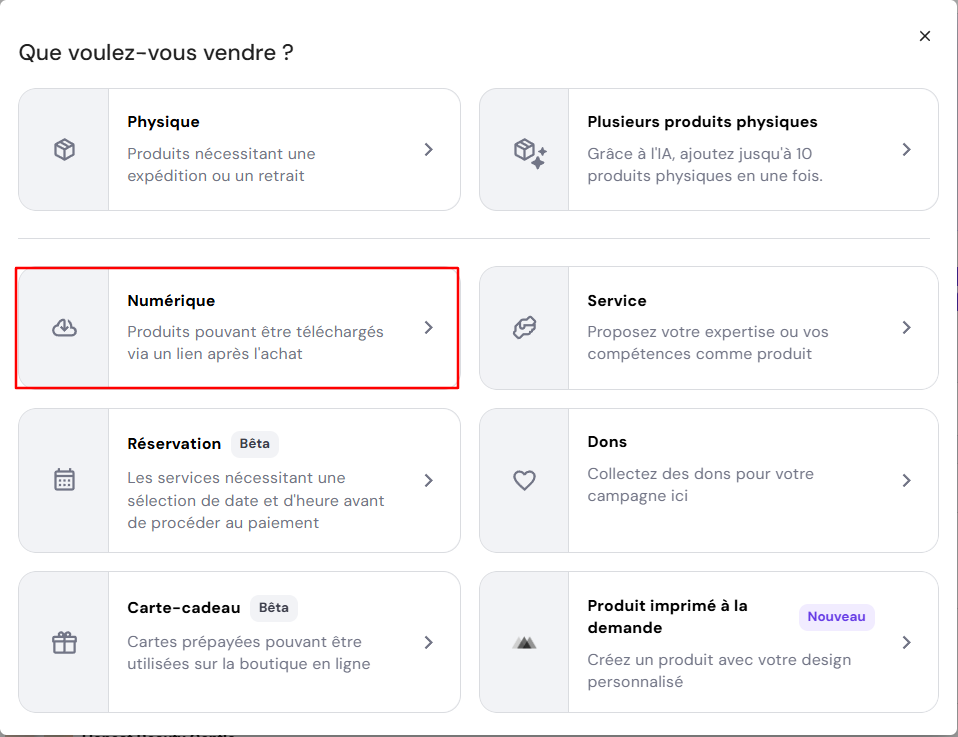Click the heart icon for Dons

click(525, 480)
